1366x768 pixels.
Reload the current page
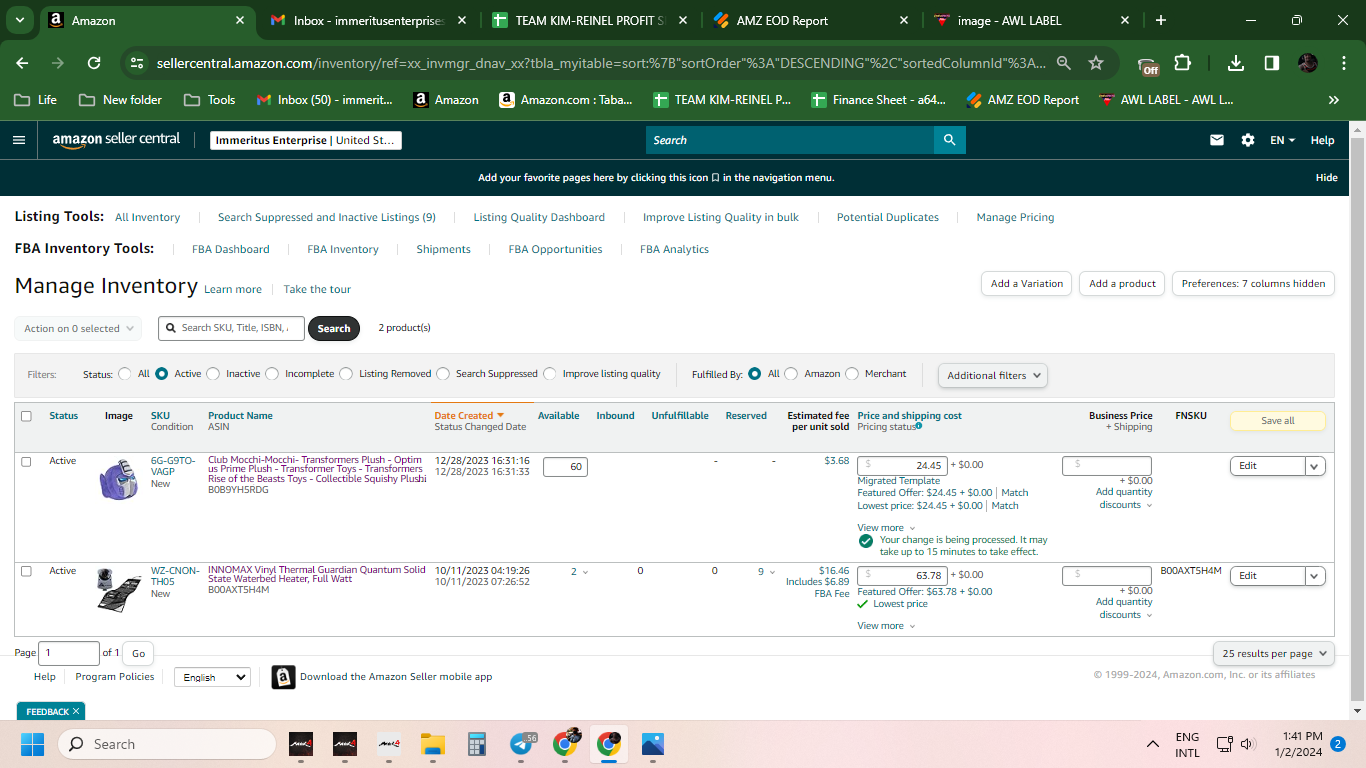pyautogui.click(x=94, y=63)
